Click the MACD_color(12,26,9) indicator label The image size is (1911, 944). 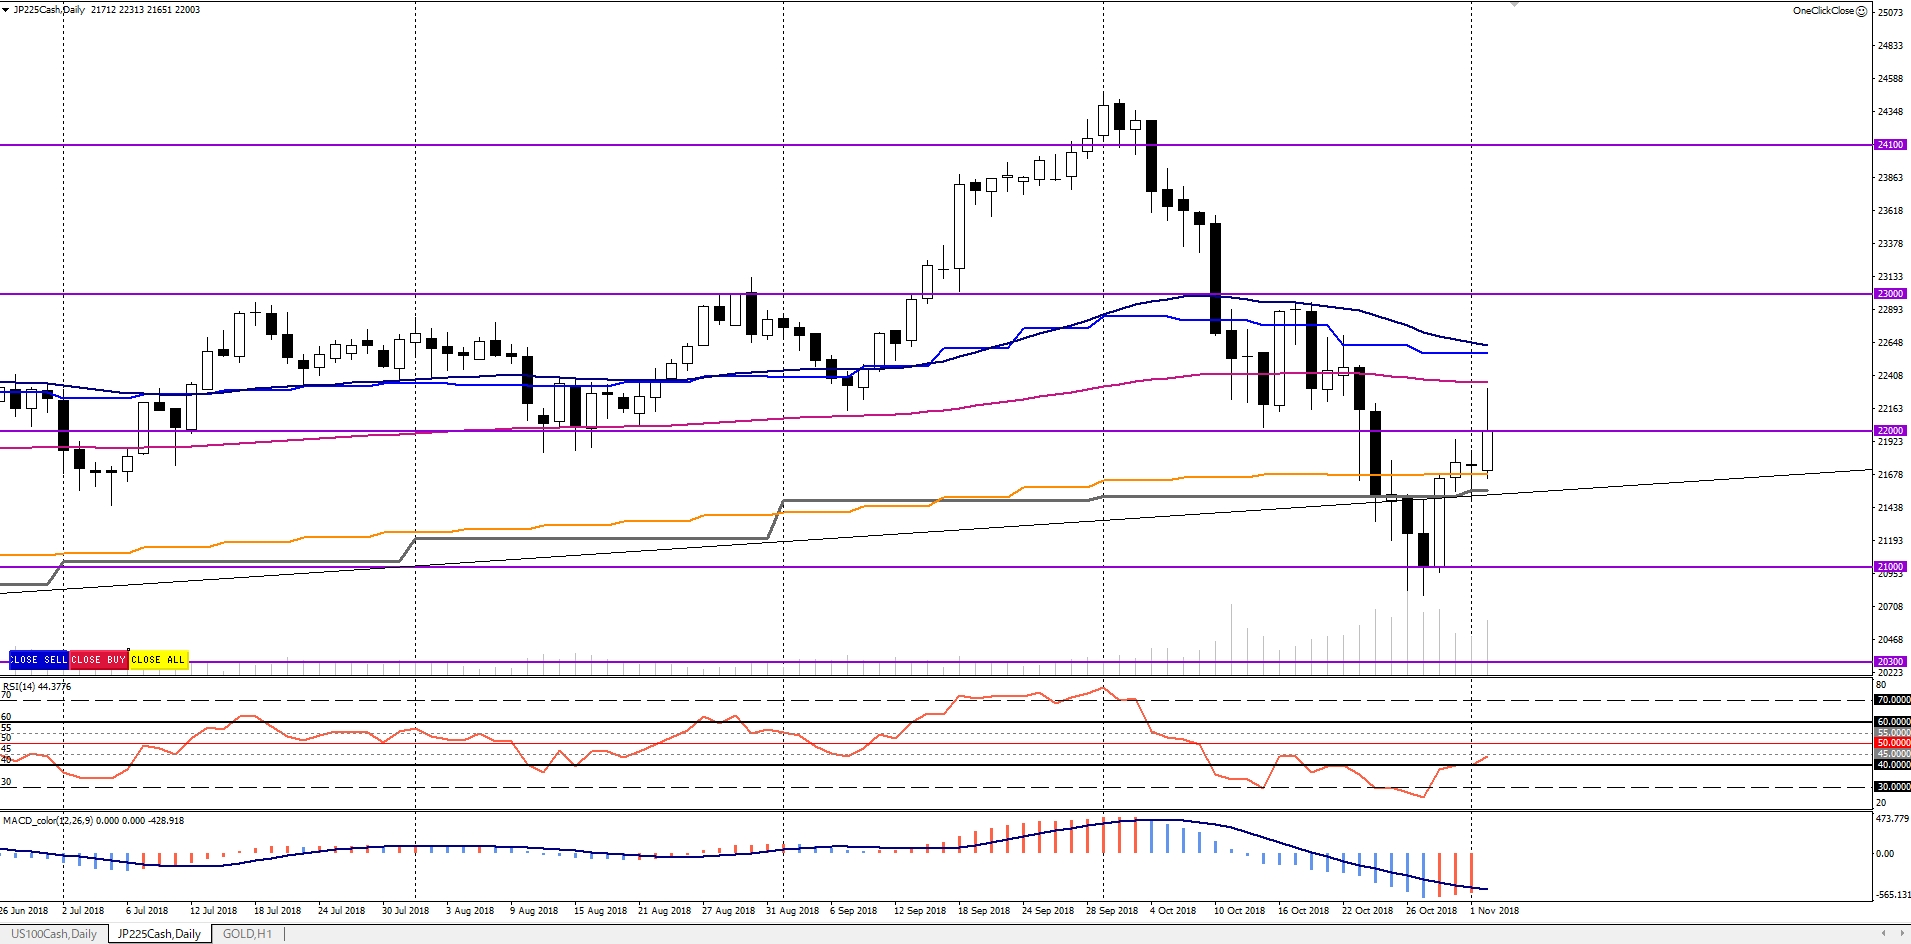pos(93,821)
